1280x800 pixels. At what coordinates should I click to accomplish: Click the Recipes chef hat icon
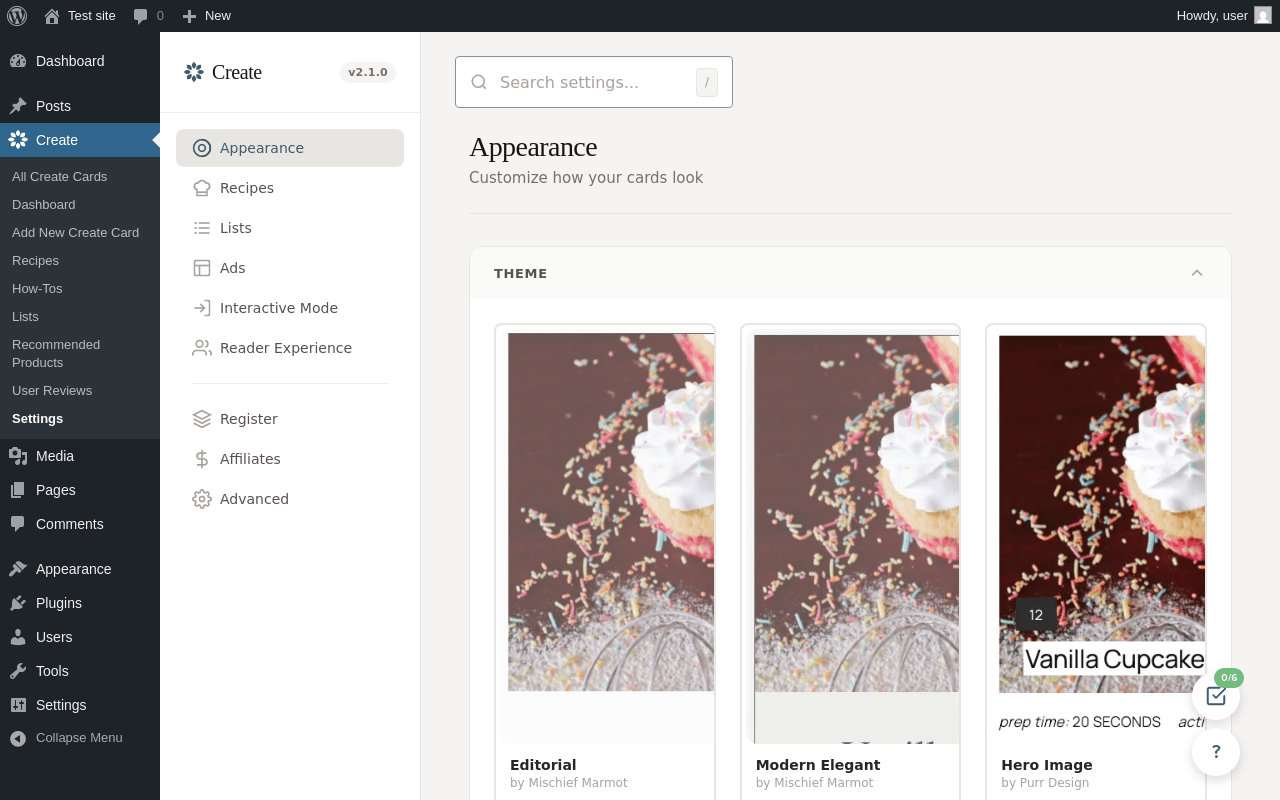(202, 188)
